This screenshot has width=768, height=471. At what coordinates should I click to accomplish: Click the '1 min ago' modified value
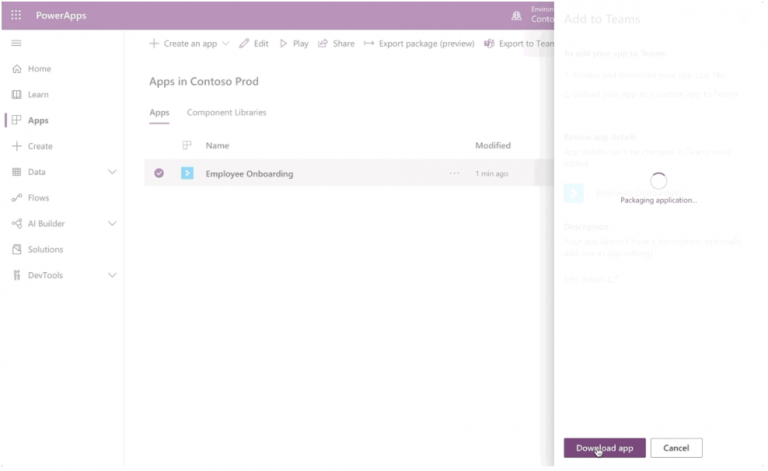point(492,173)
